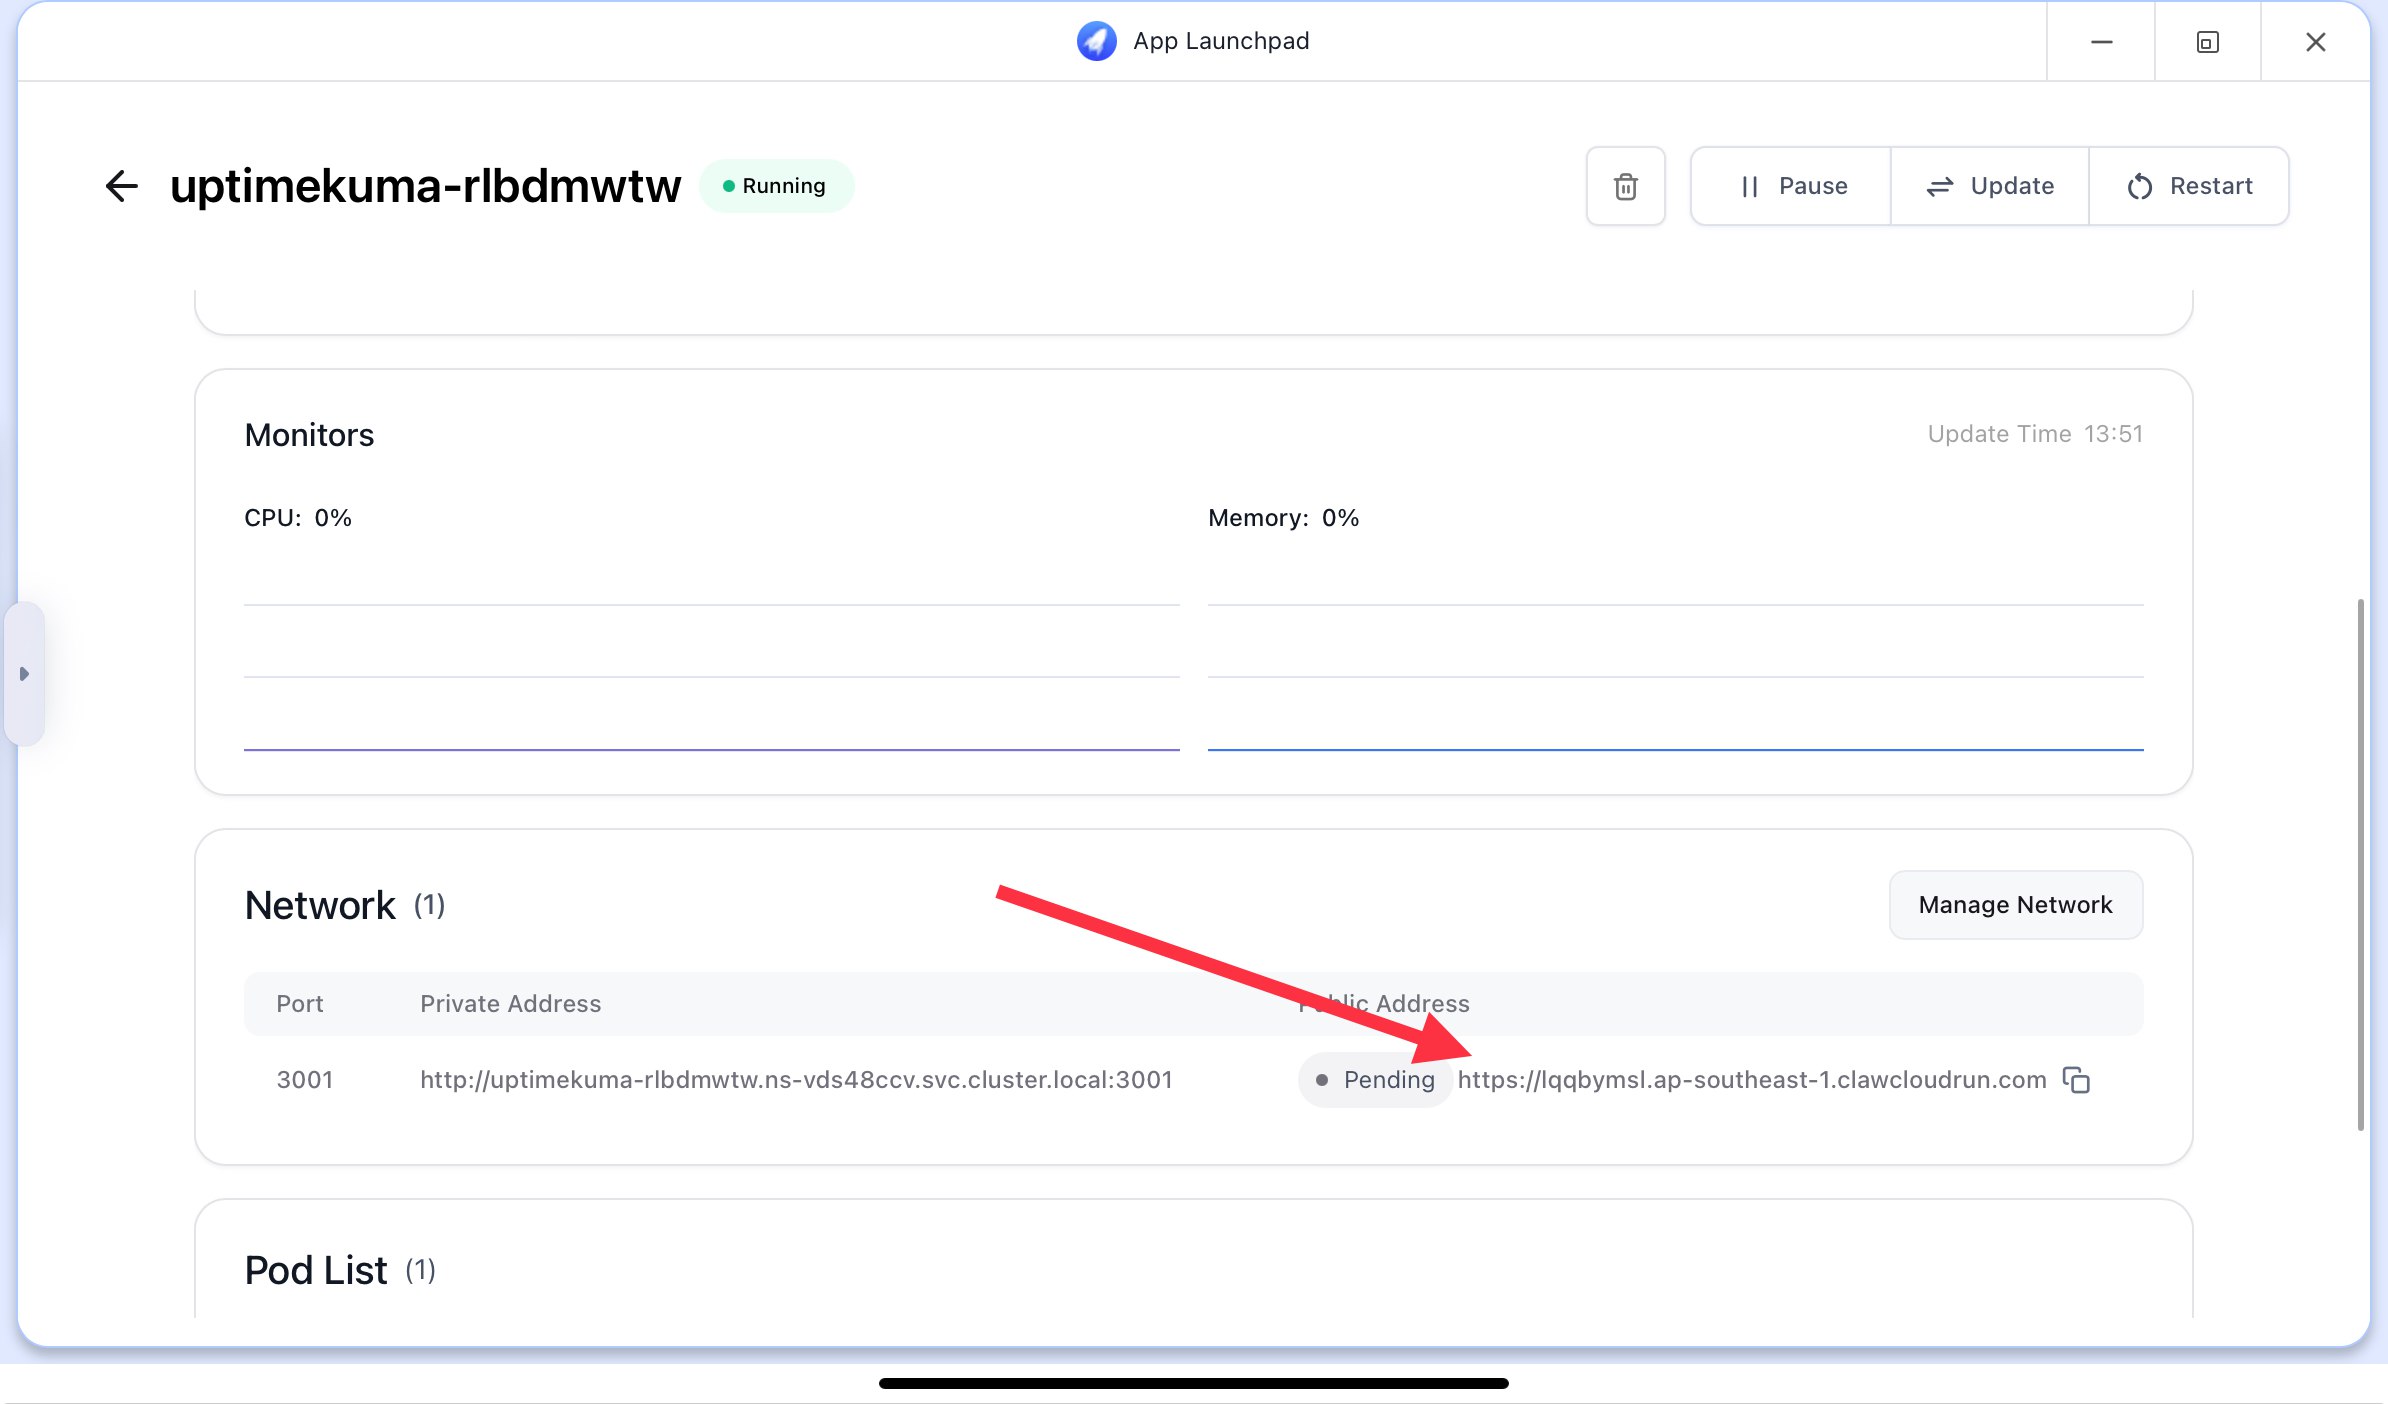Viewport: 2388px width, 1404px height.
Task: Click the Monitors section heading
Action: (x=309, y=435)
